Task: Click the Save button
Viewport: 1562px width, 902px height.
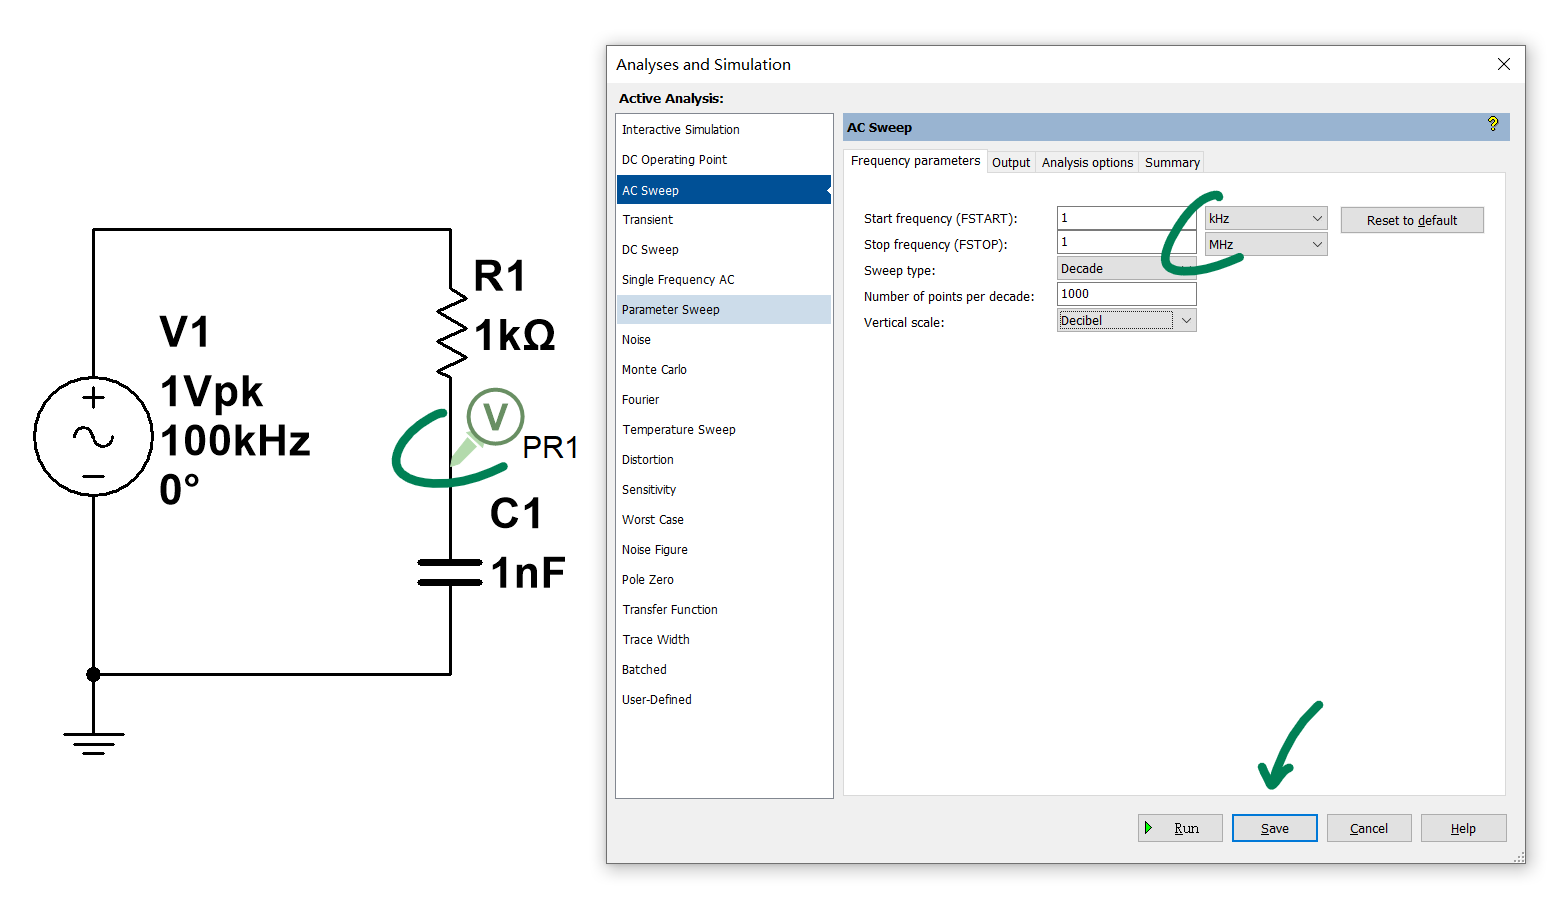Action: pos(1274,828)
